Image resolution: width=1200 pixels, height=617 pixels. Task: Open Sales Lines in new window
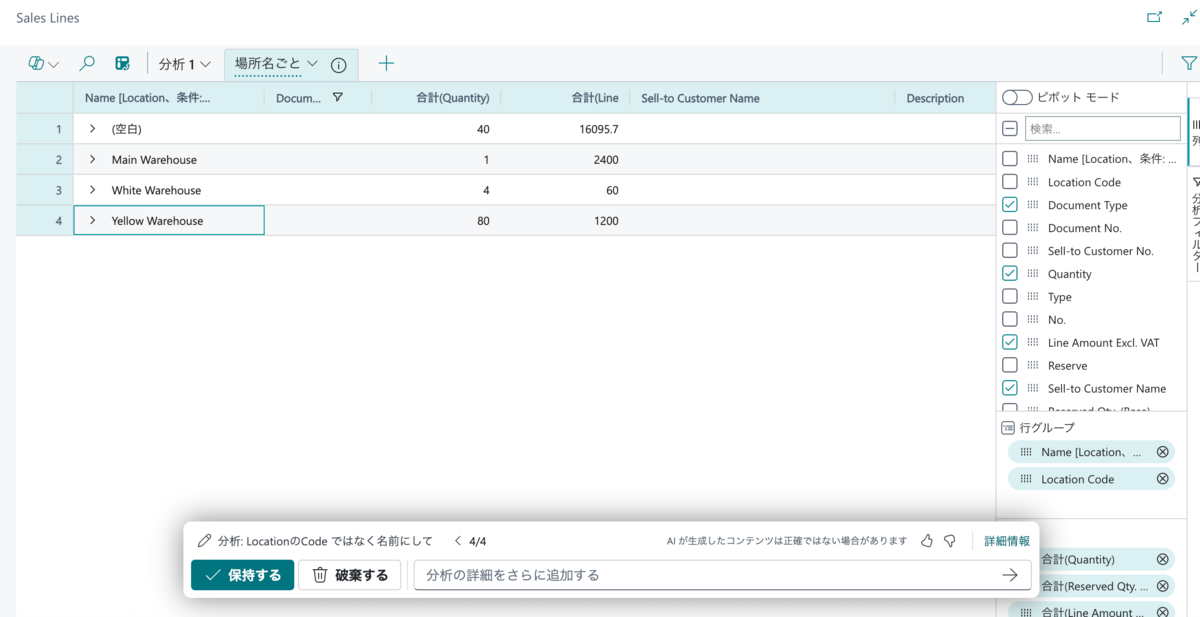[1154, 17]
